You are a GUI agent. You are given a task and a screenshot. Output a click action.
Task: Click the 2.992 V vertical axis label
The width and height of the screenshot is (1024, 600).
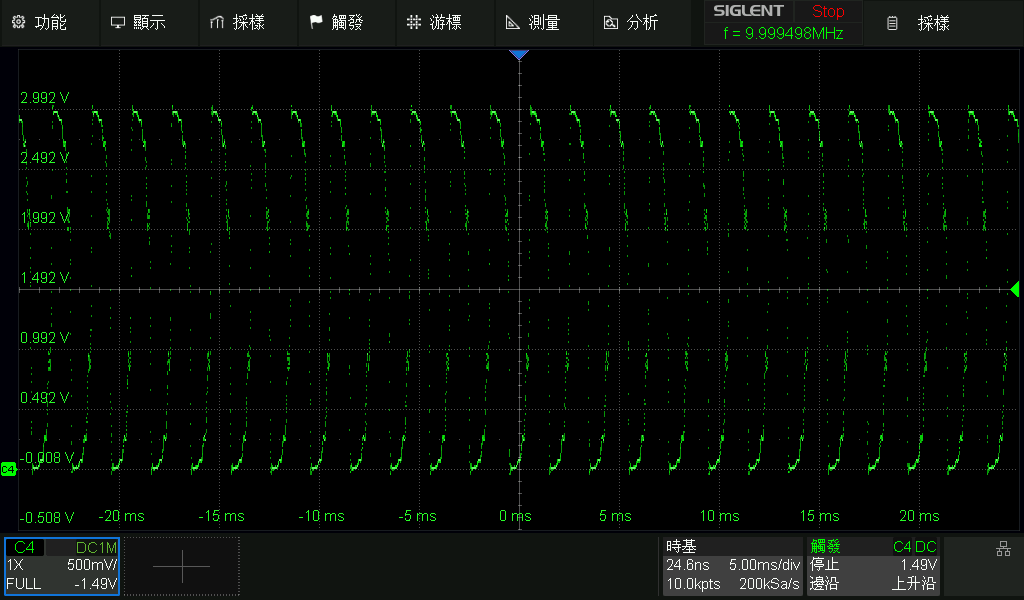44,98
